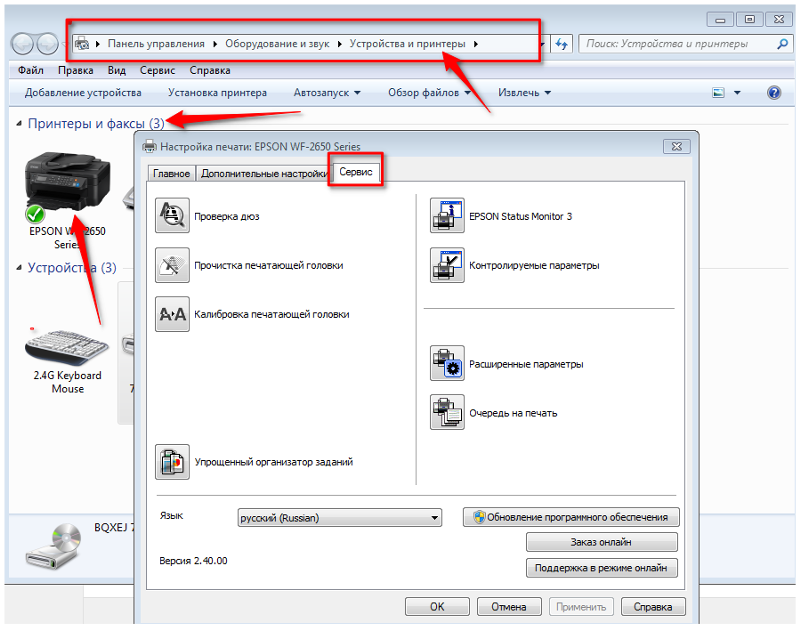Click Установка принтера in the toolbar
The width and height of the screenshot is (800, 628).
[x=217, y=93]
